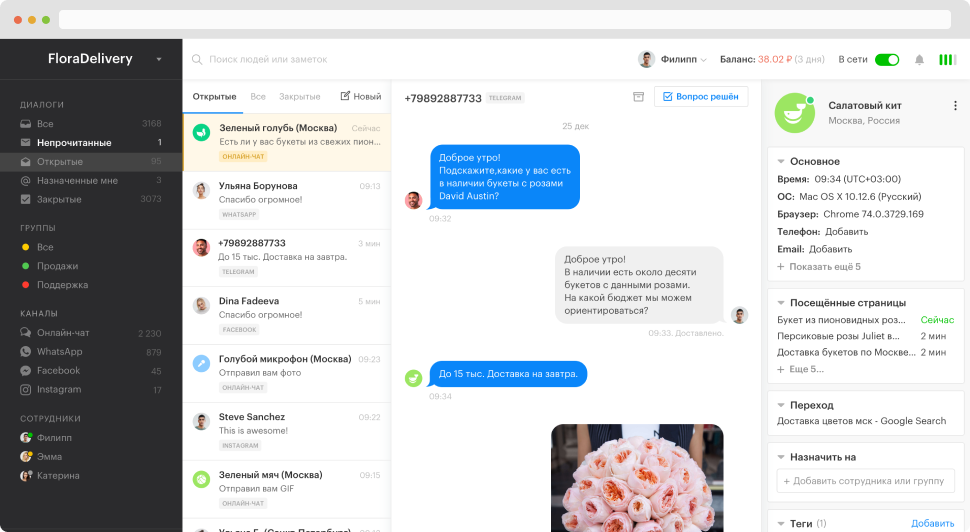Image resolution: width=970 pixels, height=532 pixels.
Task: Click Ульяна Борунова avatar in list
Action: point(201,190)
